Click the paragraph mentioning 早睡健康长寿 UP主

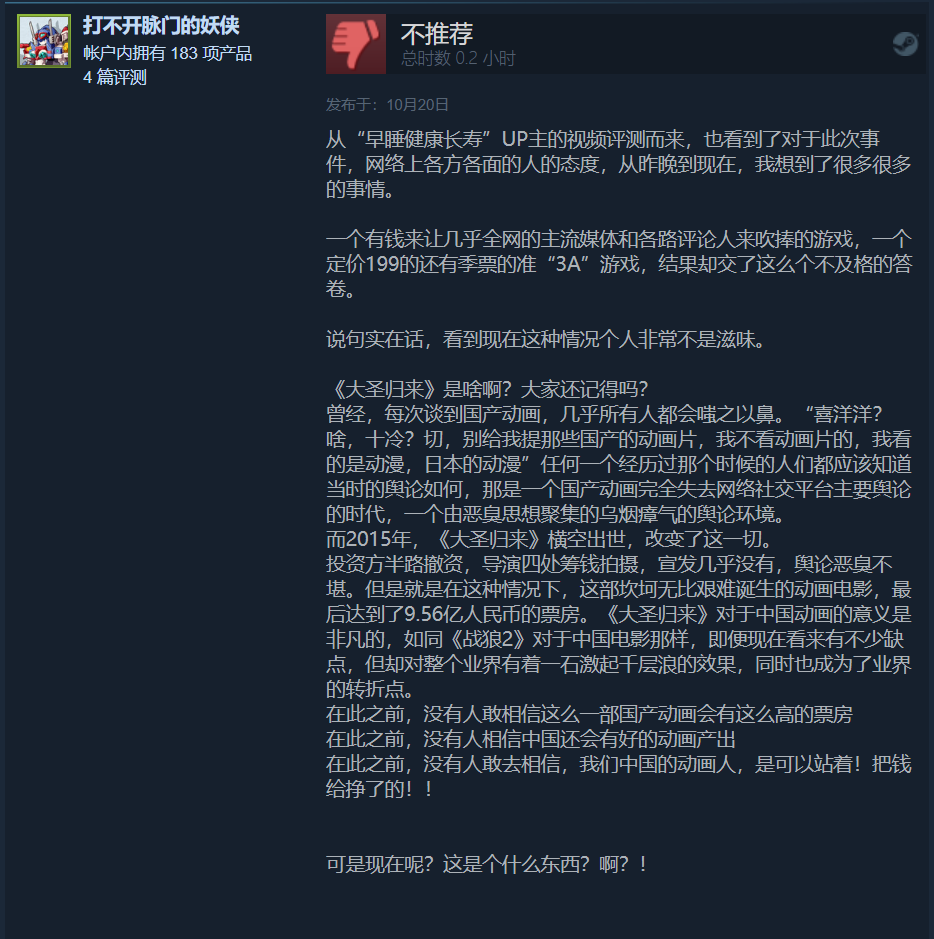click(x=618, y=164)
